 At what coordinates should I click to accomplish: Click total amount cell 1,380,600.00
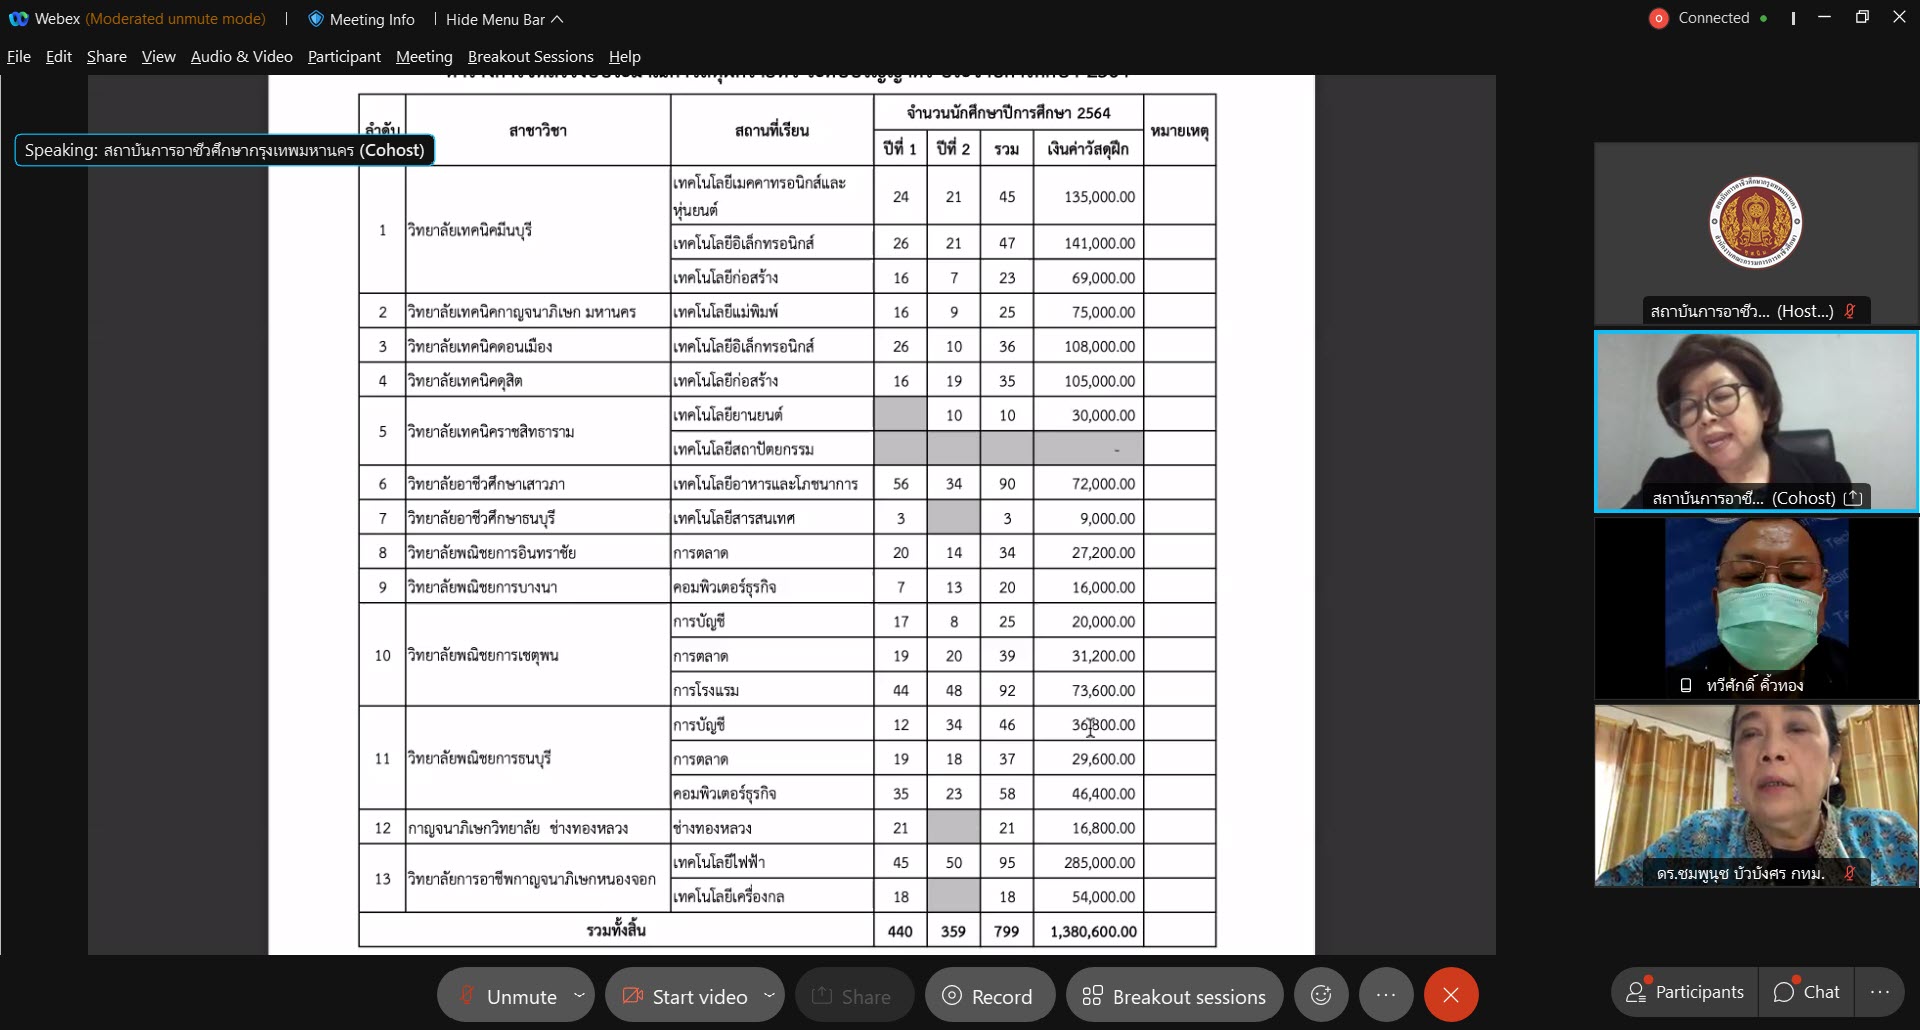(1089, 930)
